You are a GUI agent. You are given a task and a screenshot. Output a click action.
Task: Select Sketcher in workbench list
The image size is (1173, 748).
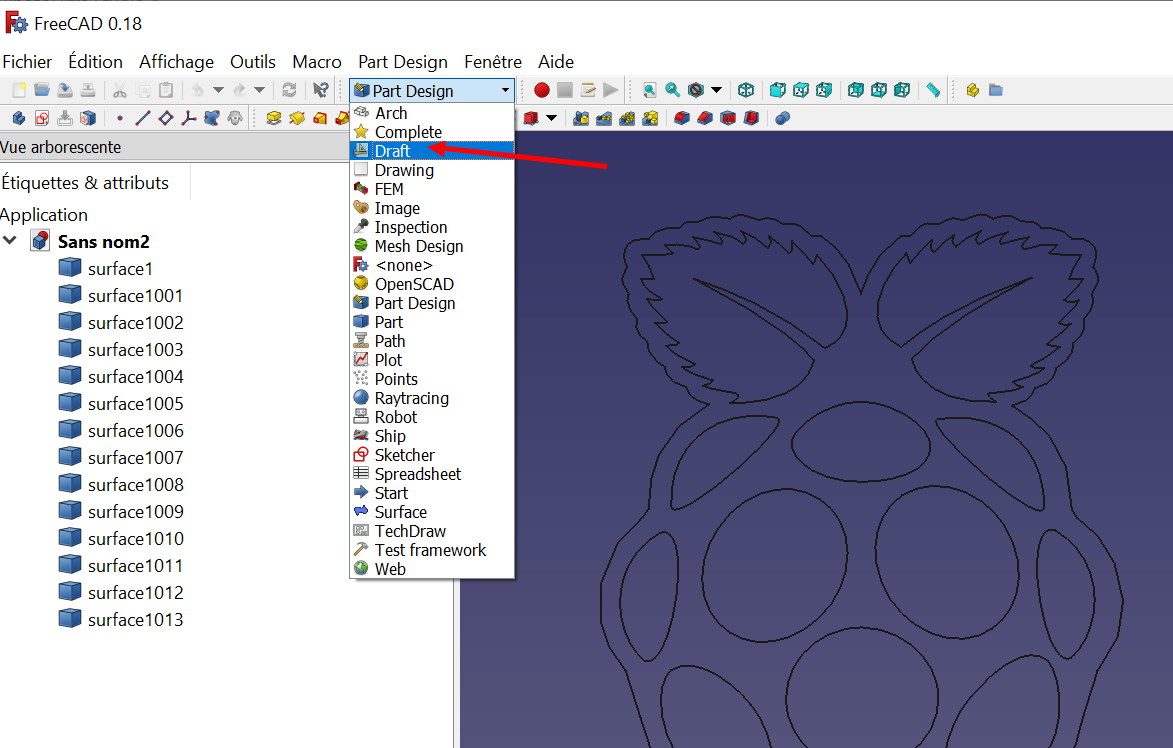pyautogui.click(x=432, y=455)
